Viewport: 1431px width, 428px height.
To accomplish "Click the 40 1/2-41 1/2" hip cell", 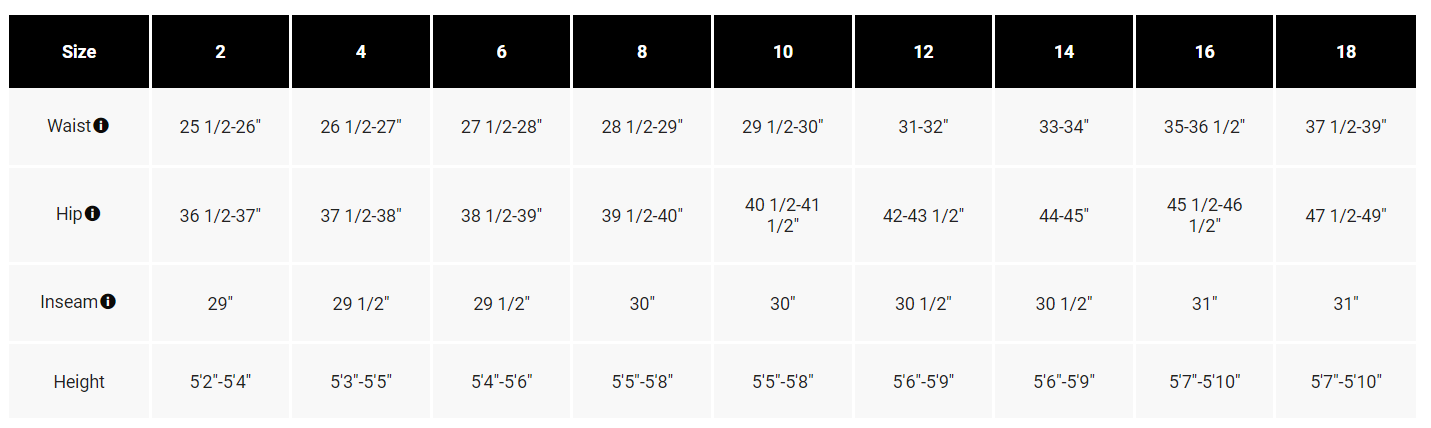I will pyautogui.click(x=783, y=215).
